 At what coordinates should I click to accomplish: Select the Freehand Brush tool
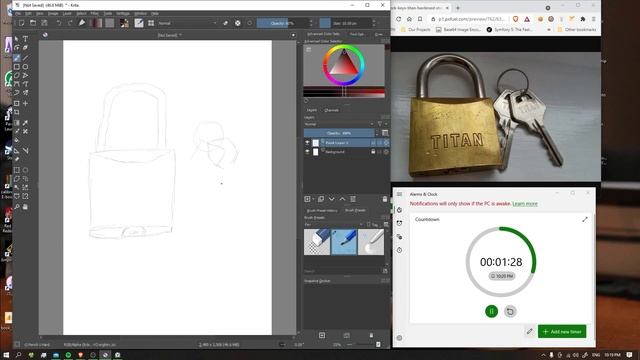[x=17, y=58]
